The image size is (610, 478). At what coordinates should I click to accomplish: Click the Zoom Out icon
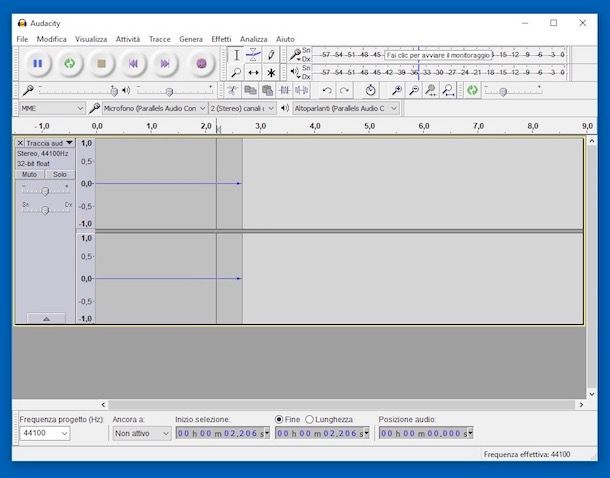pyautogui.click(x=414, y=91)
